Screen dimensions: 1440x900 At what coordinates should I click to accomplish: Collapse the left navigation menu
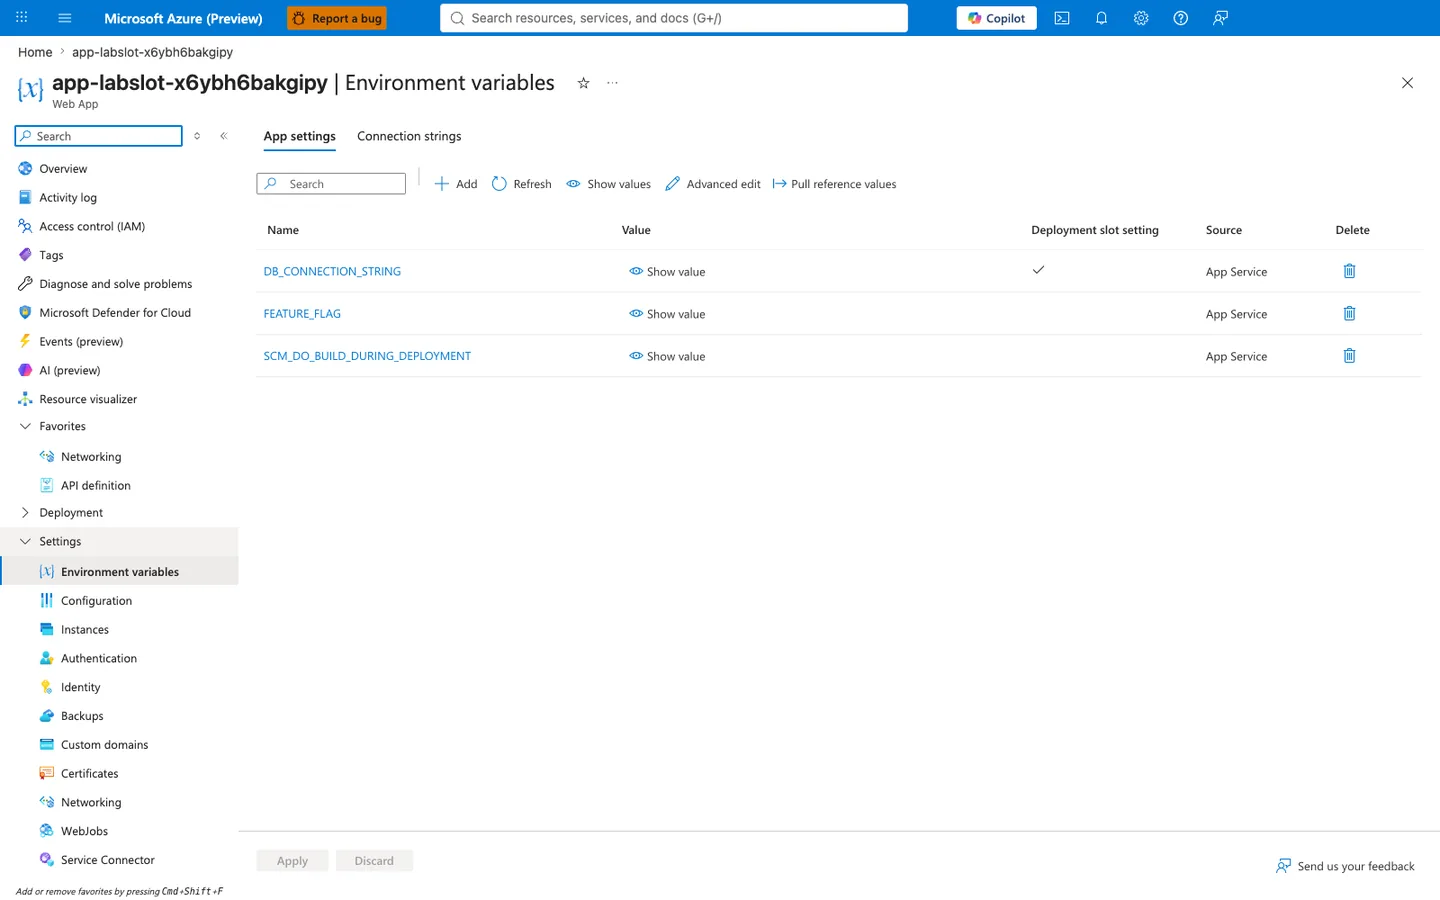(224, 136)
